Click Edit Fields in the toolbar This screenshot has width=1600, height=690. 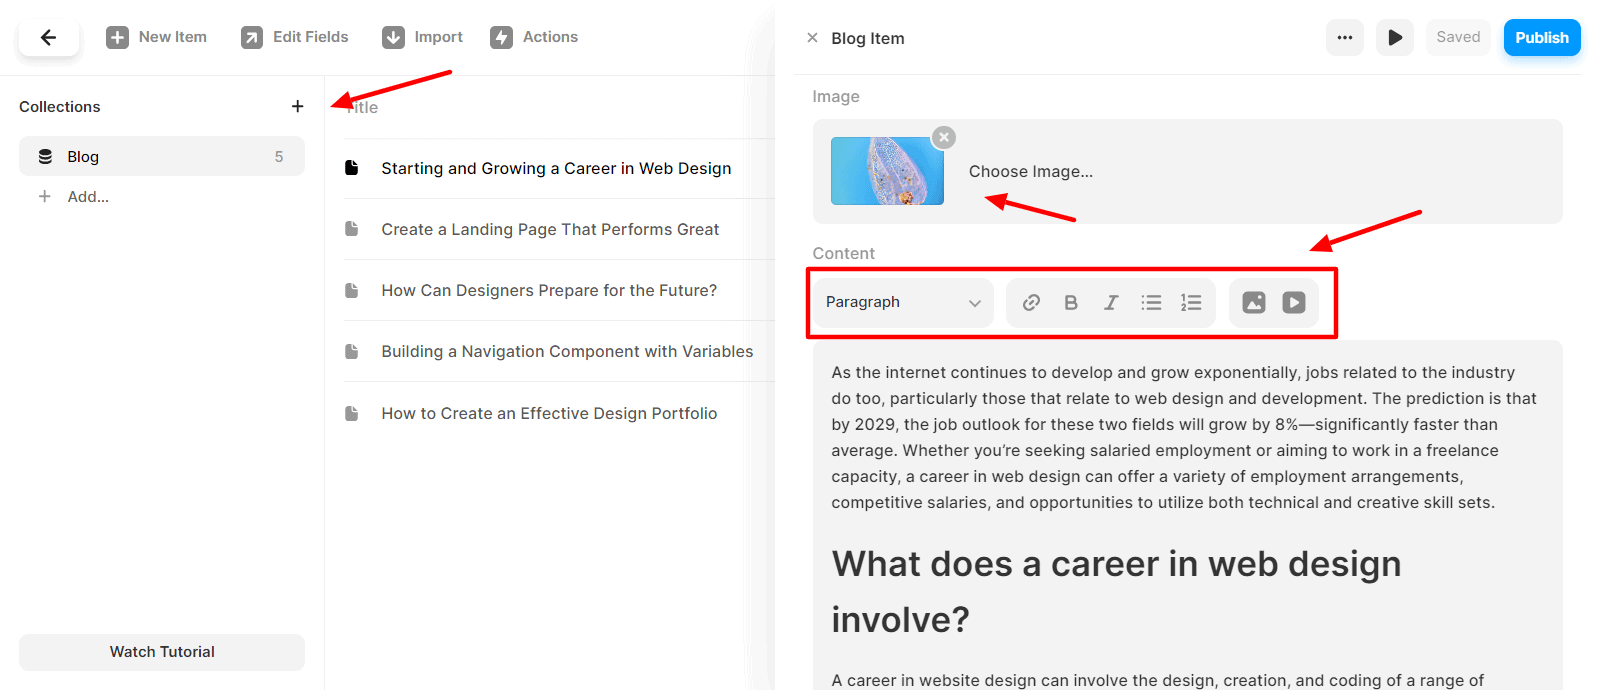pos(294,37)
